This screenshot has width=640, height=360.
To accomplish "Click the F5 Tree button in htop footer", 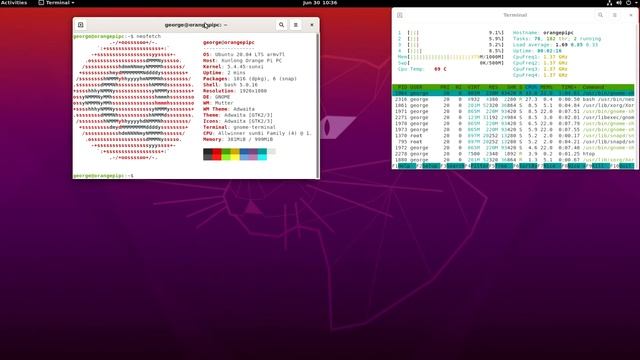I will [501, 166].
